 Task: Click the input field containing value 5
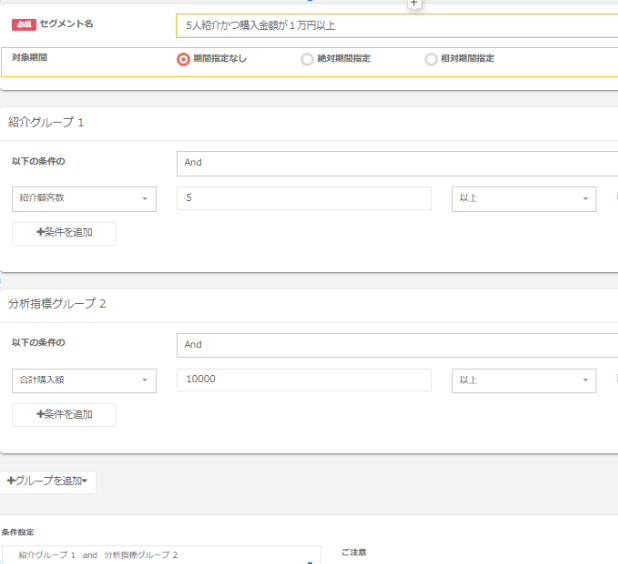pos(303,199)
